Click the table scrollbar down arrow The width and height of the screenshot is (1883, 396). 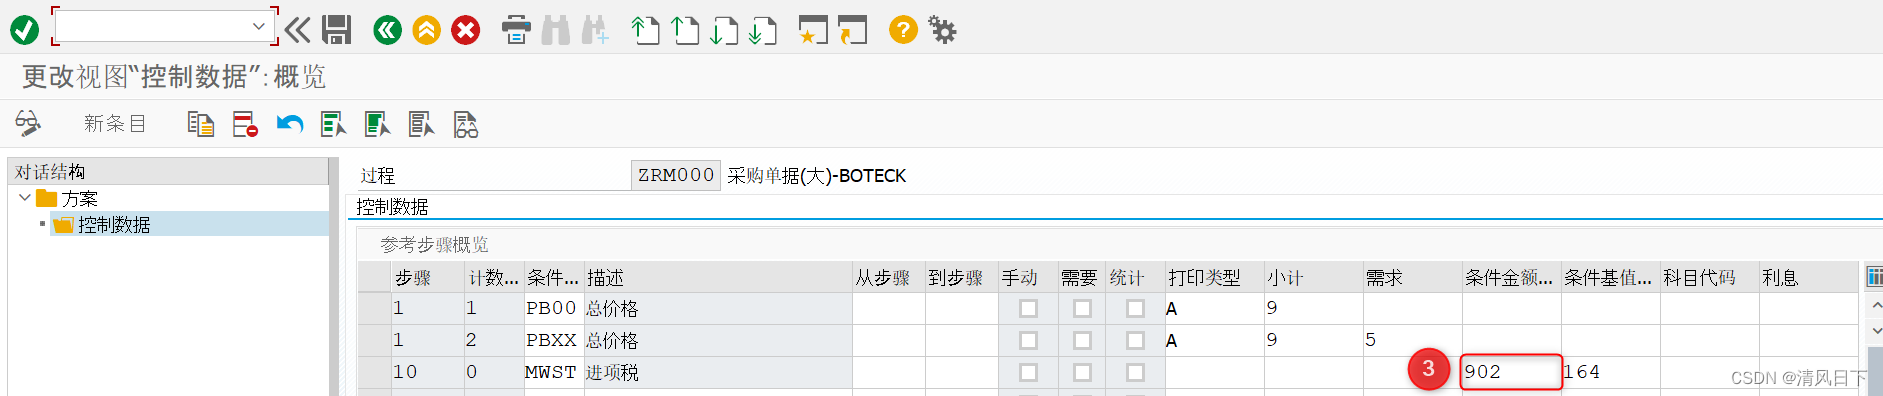click(1875, 330)
